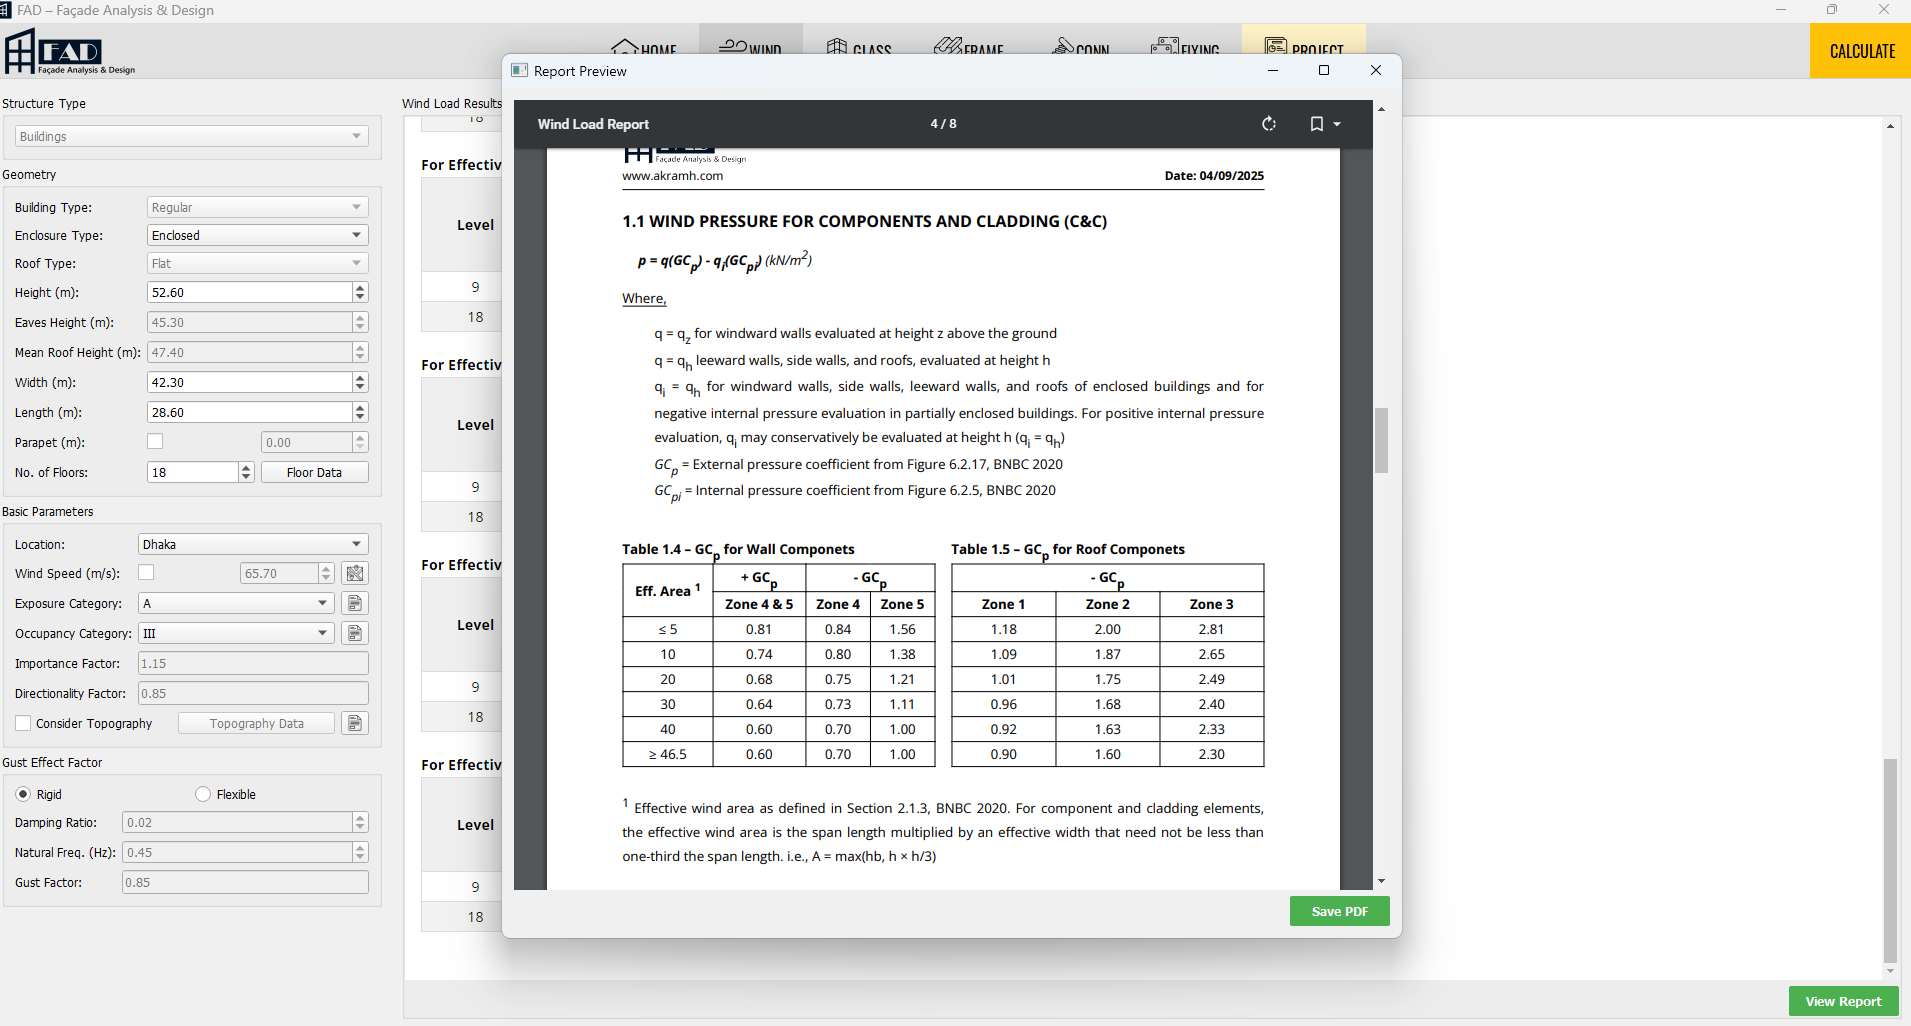Open the PROJECT tab
This screenshot has height=1026, width=1911.
[1304, 41]
